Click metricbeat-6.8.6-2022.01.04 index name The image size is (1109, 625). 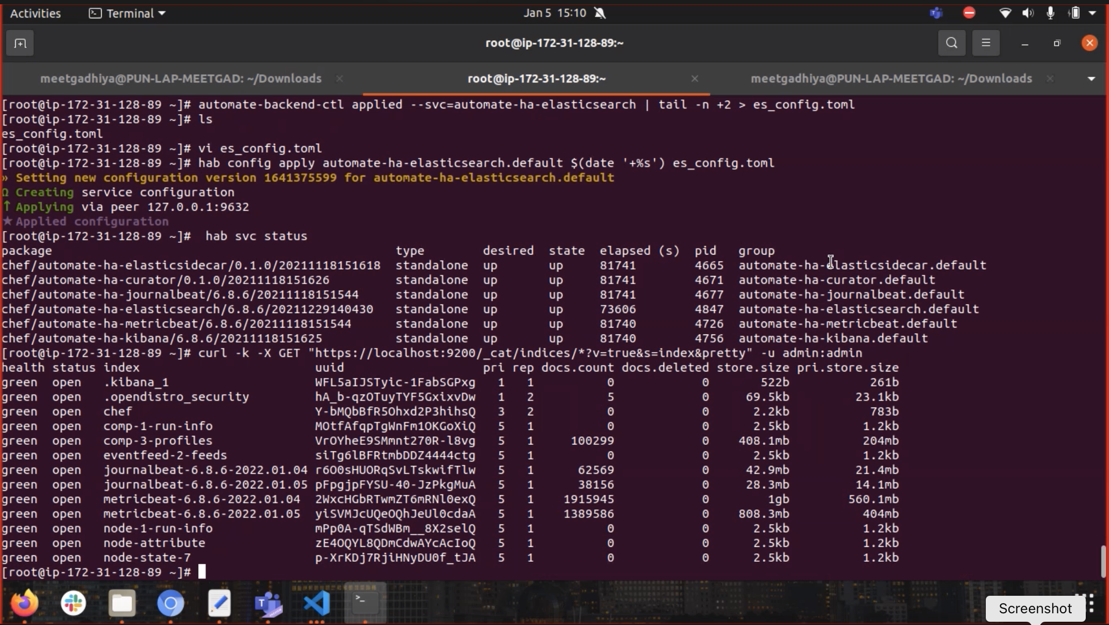coord(202,499)
